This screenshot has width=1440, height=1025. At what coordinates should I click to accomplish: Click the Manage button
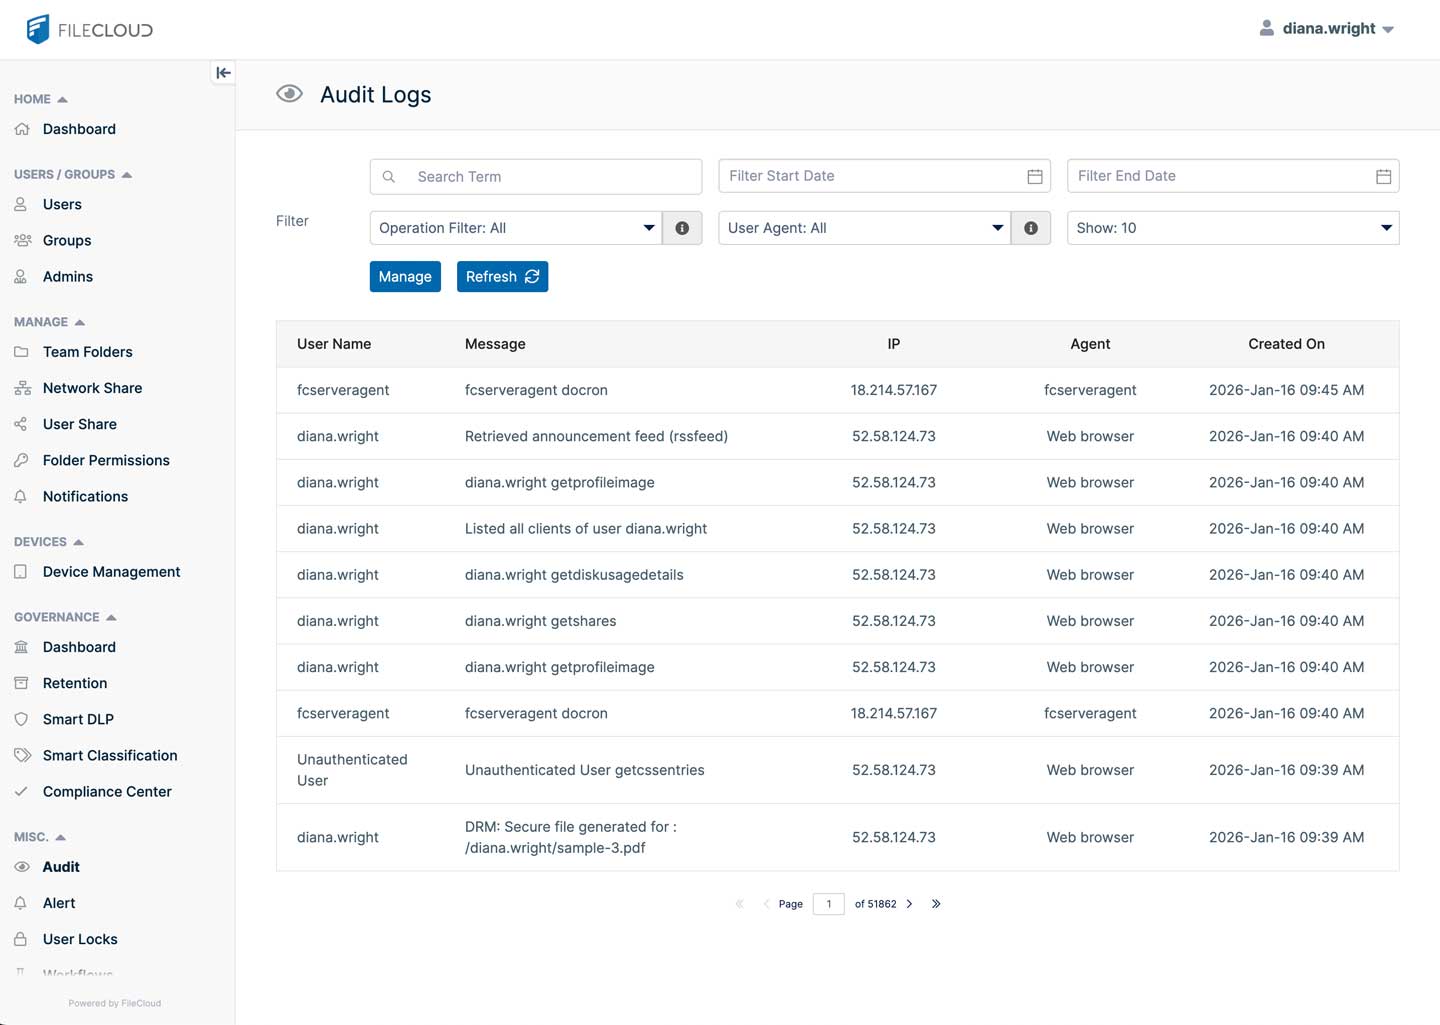(x=405, y=276)
